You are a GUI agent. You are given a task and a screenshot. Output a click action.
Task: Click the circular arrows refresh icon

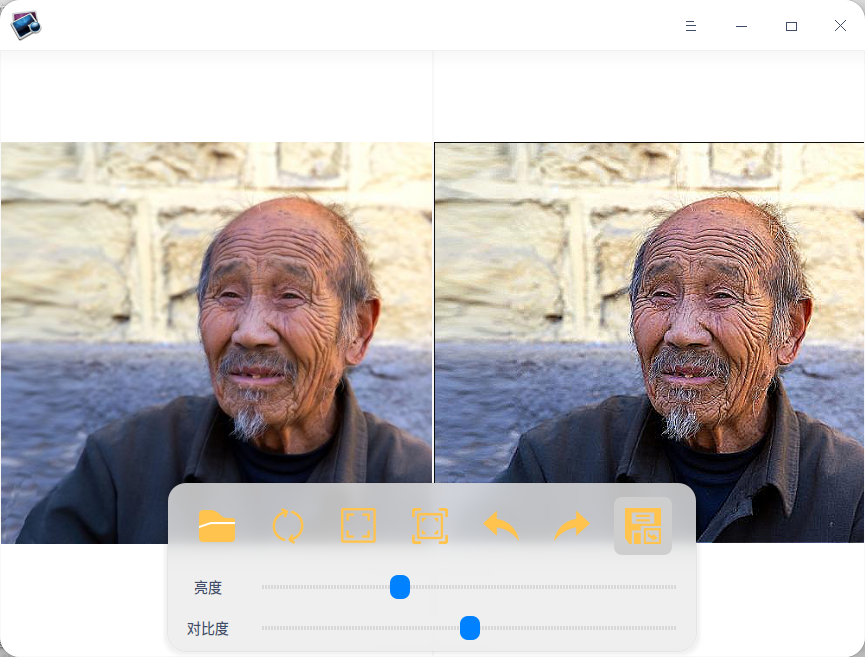(x=288, y=526)
